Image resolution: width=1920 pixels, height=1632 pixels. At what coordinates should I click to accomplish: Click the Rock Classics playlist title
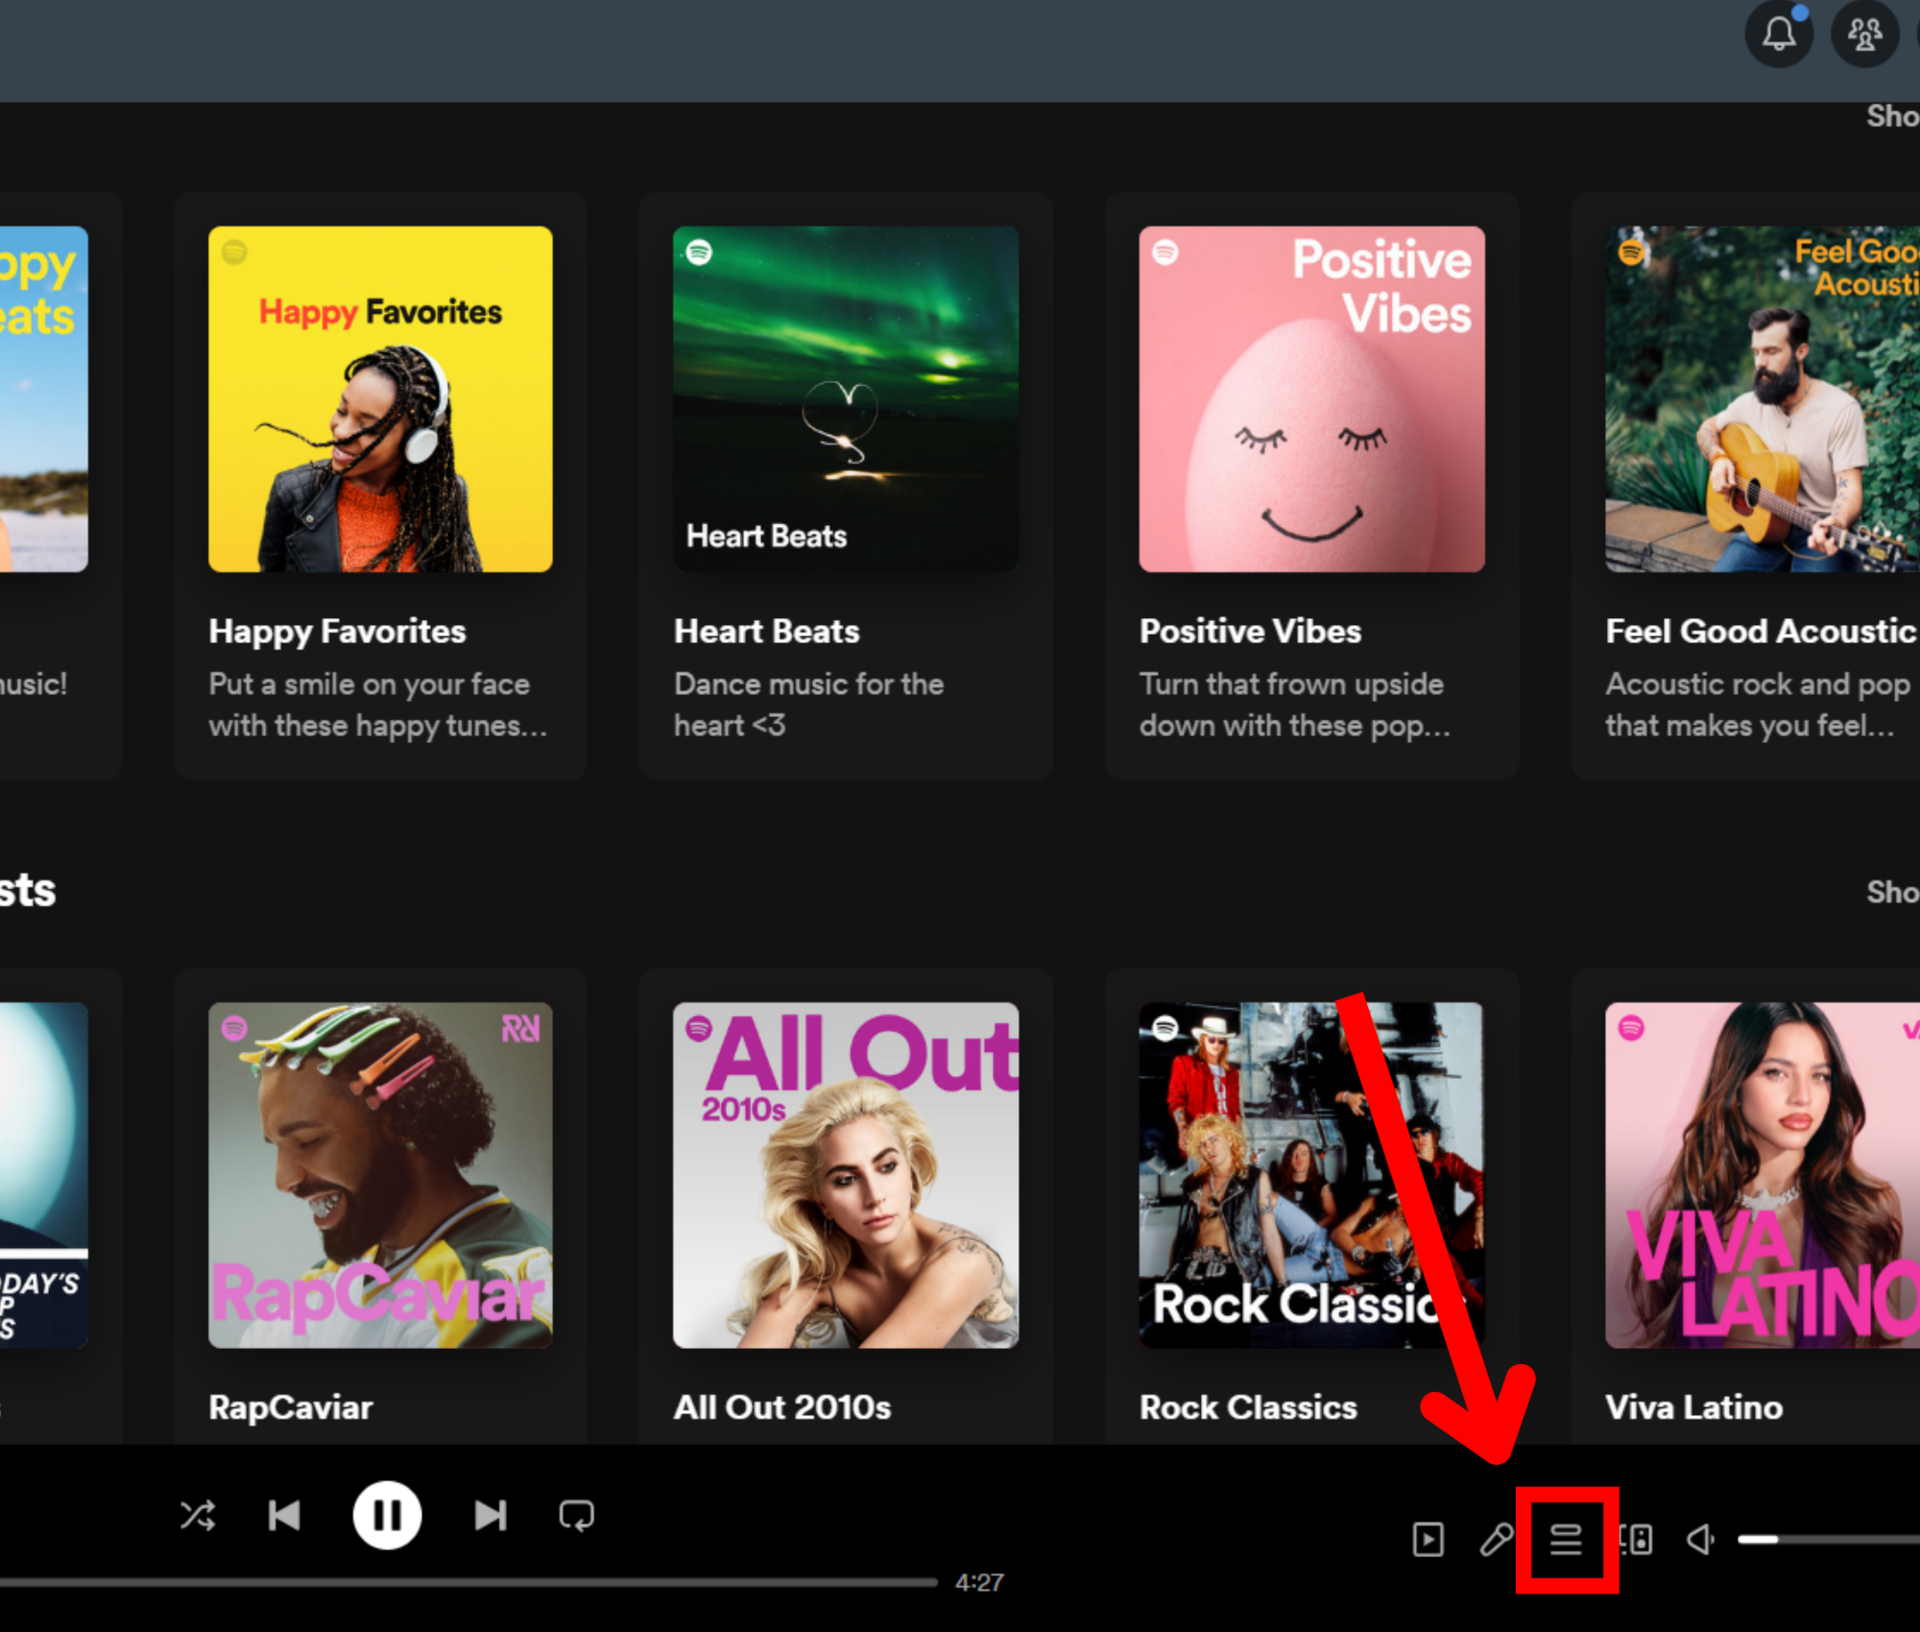[x=1248, y=1407]
